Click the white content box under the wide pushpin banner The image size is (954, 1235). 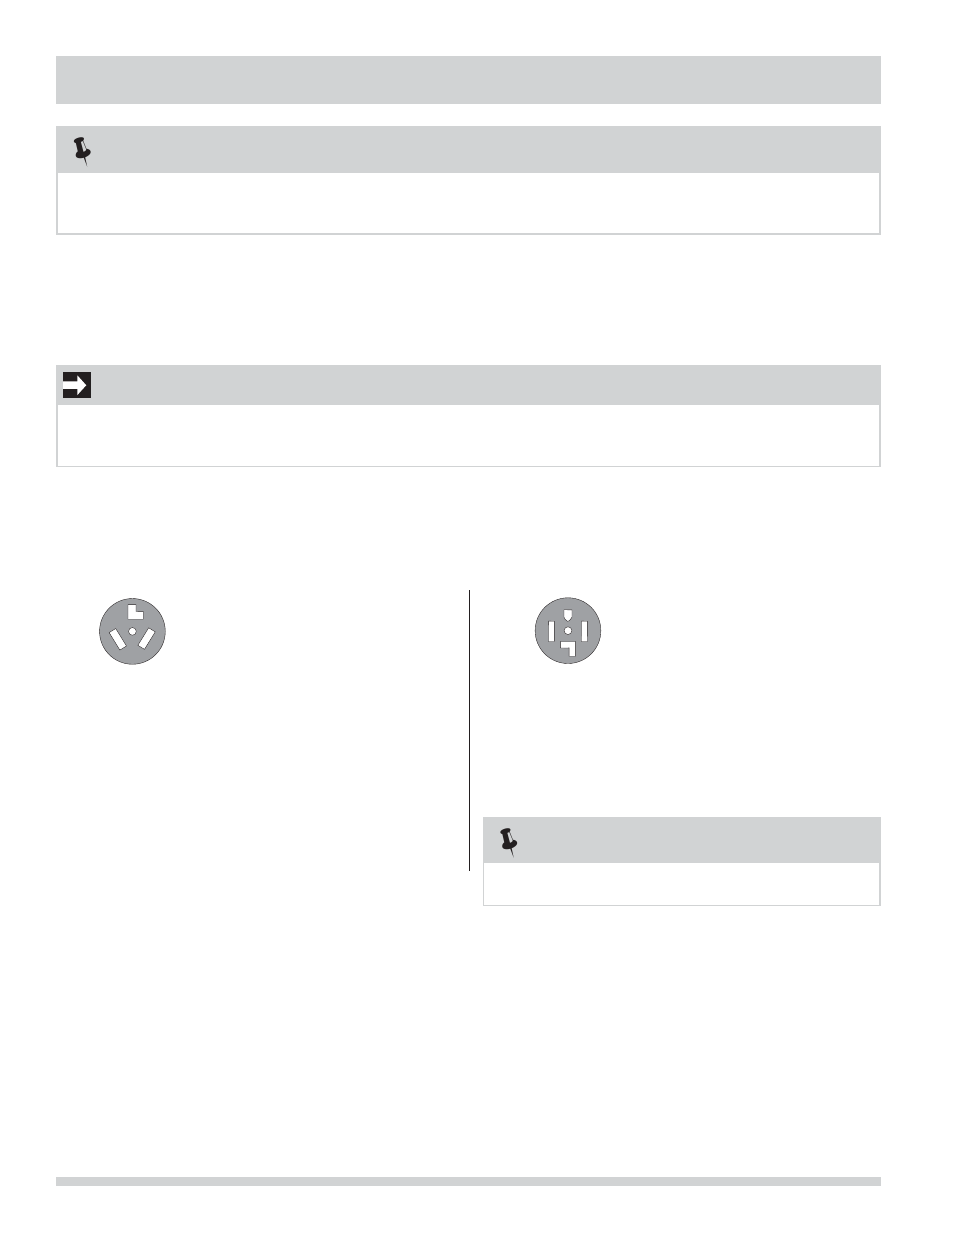468,203
